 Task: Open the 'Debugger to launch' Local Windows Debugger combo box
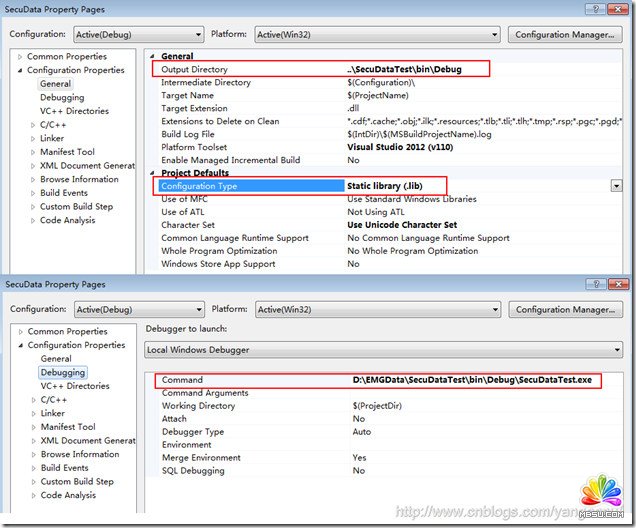[x=383, y=350]
